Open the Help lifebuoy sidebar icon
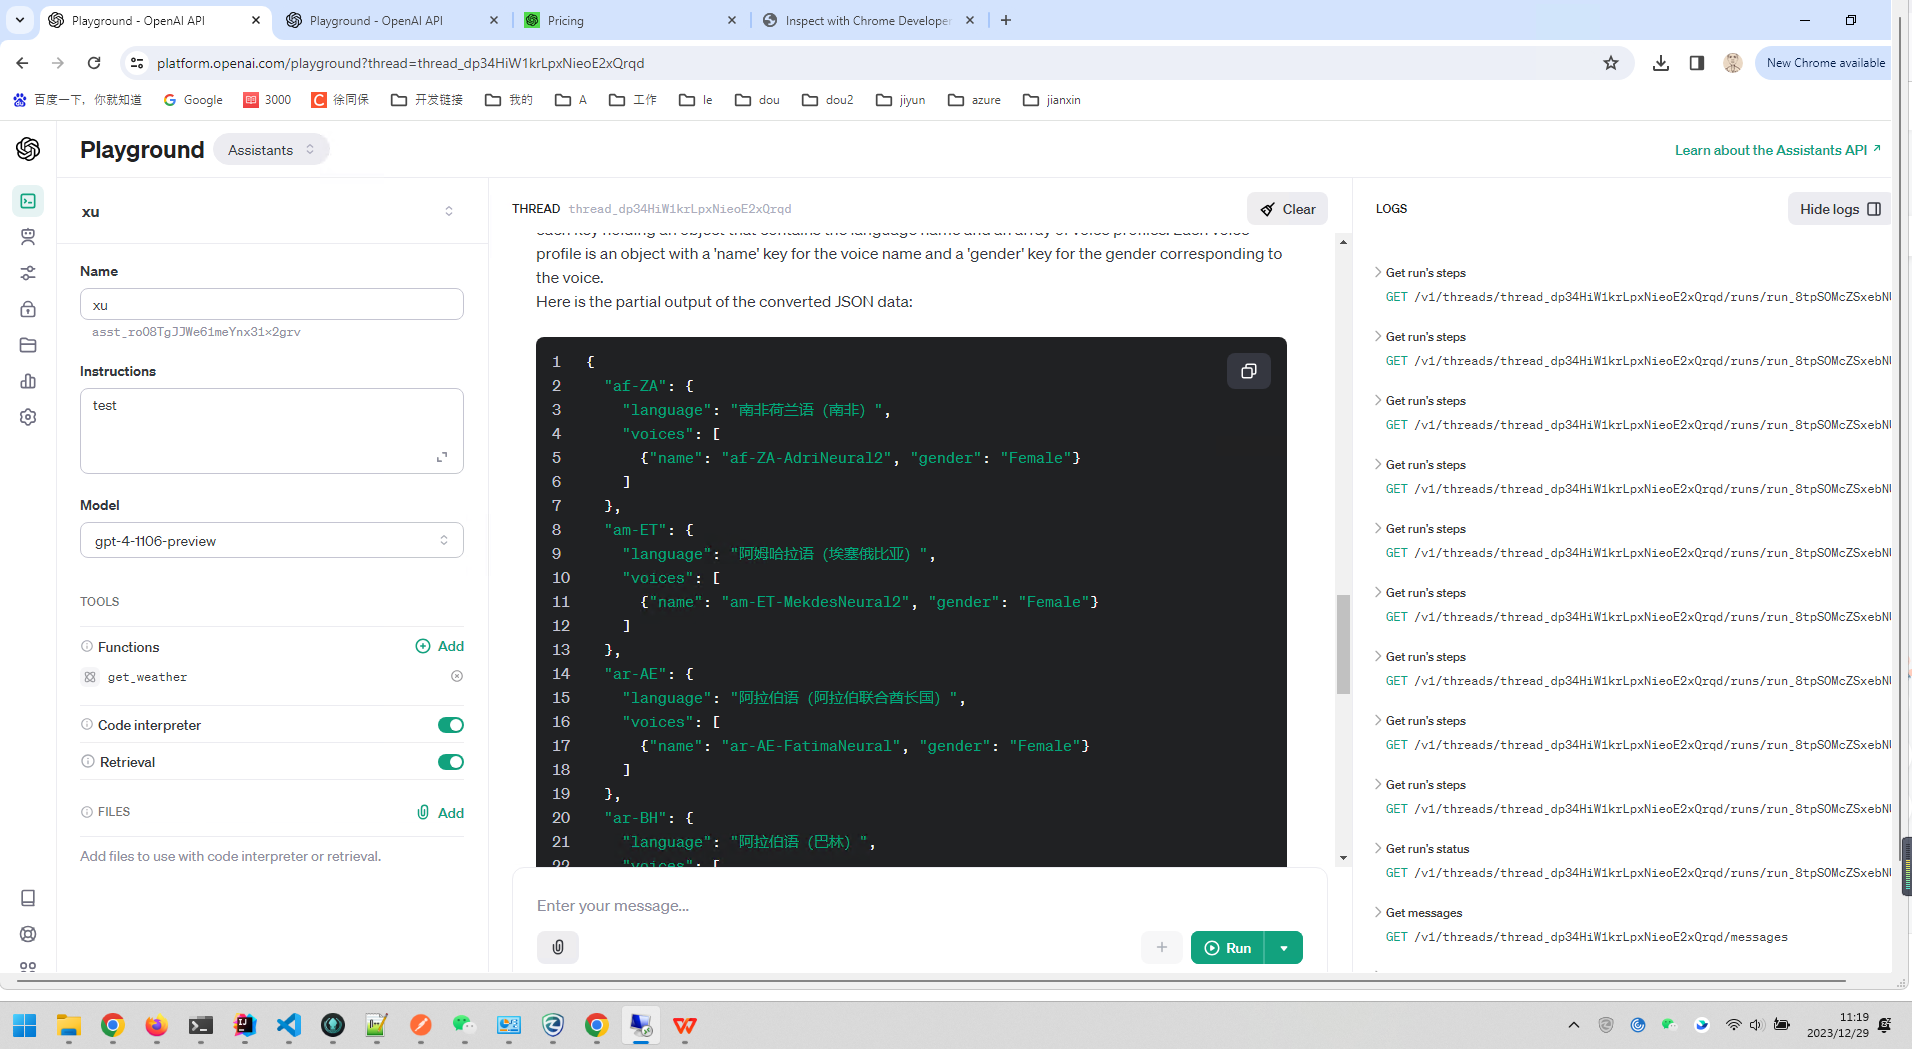This screenshot has height=1049, width=1912. tap(28, 934)
